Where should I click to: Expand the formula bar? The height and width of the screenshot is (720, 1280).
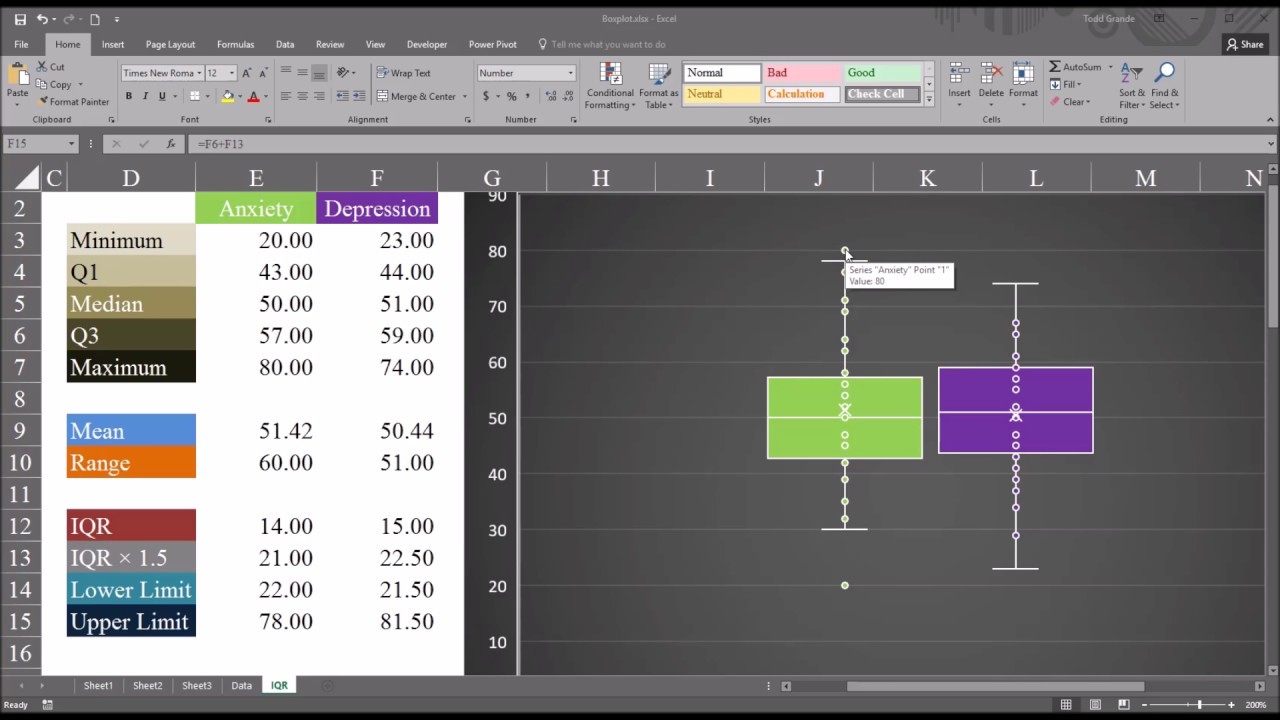point(1271,144)
